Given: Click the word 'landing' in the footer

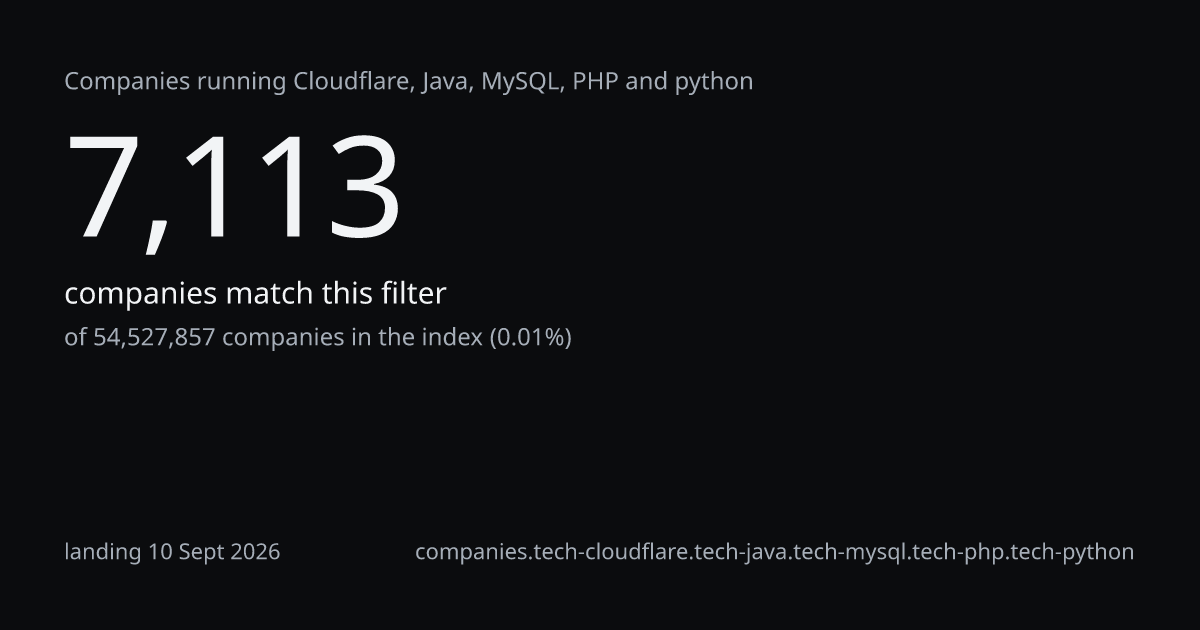Looking at the screenshot, I should coord(103,552).
